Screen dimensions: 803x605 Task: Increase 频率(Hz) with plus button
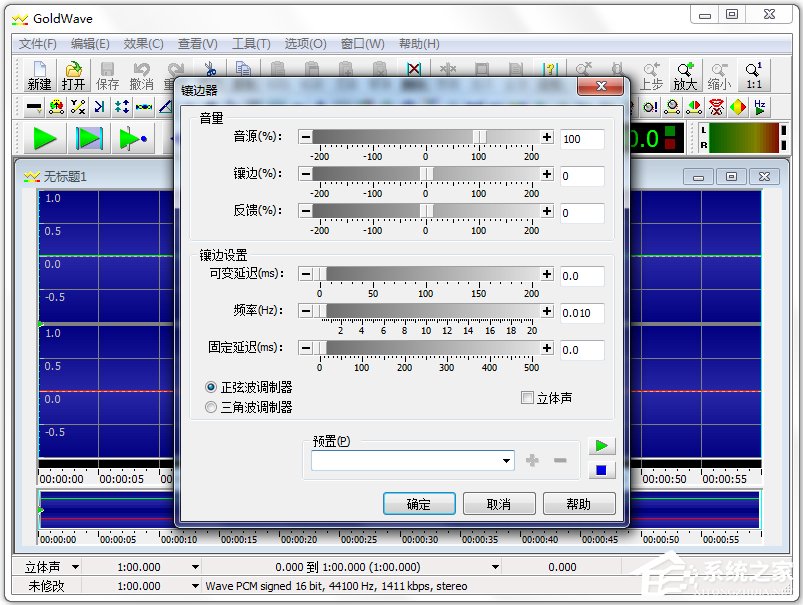pos(547,311)
